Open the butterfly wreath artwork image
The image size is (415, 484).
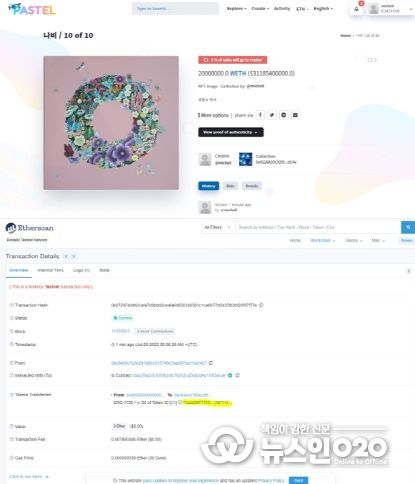(111, 123)
